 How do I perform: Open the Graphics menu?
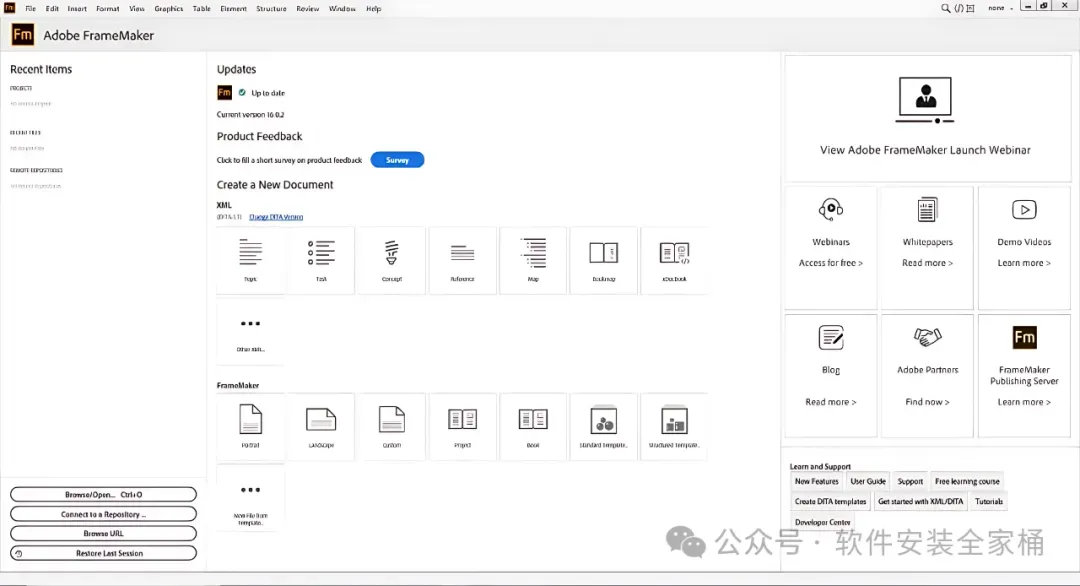click(169, 9)
